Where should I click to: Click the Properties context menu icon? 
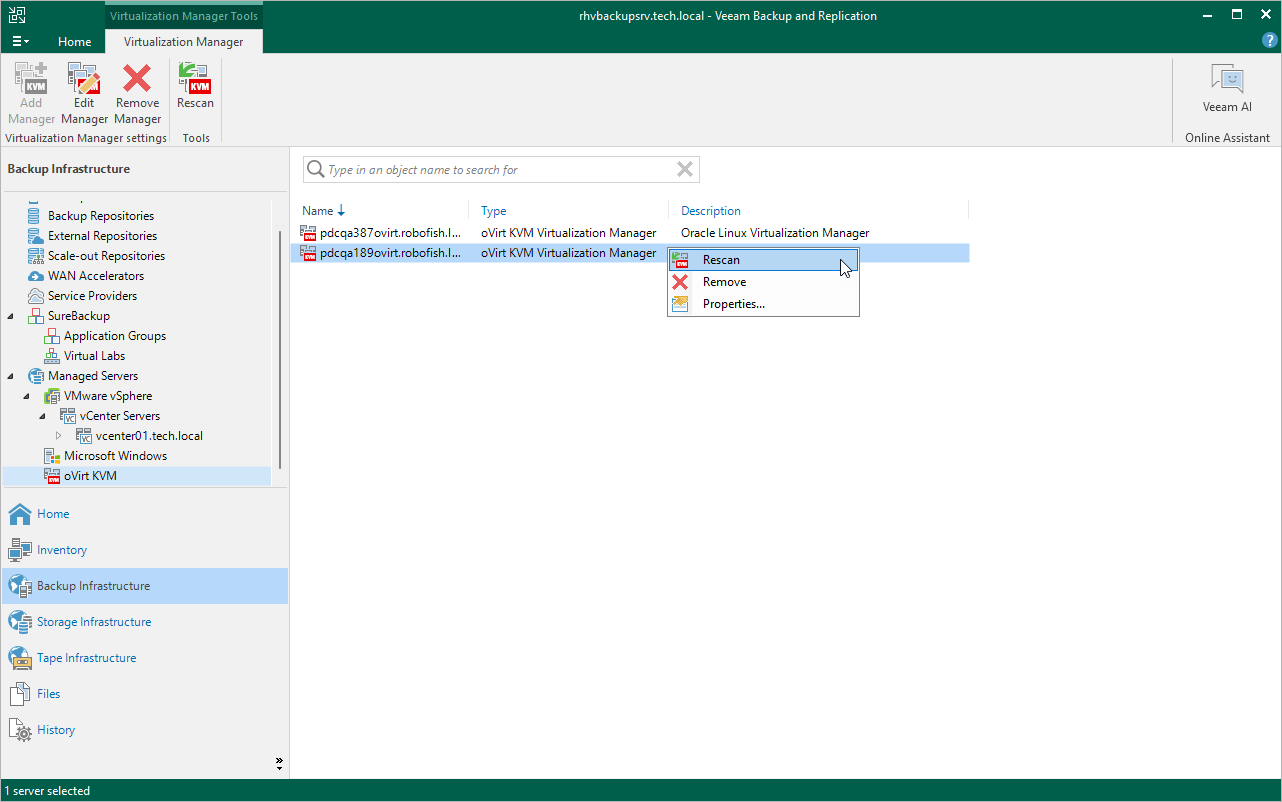coord(680,304)
